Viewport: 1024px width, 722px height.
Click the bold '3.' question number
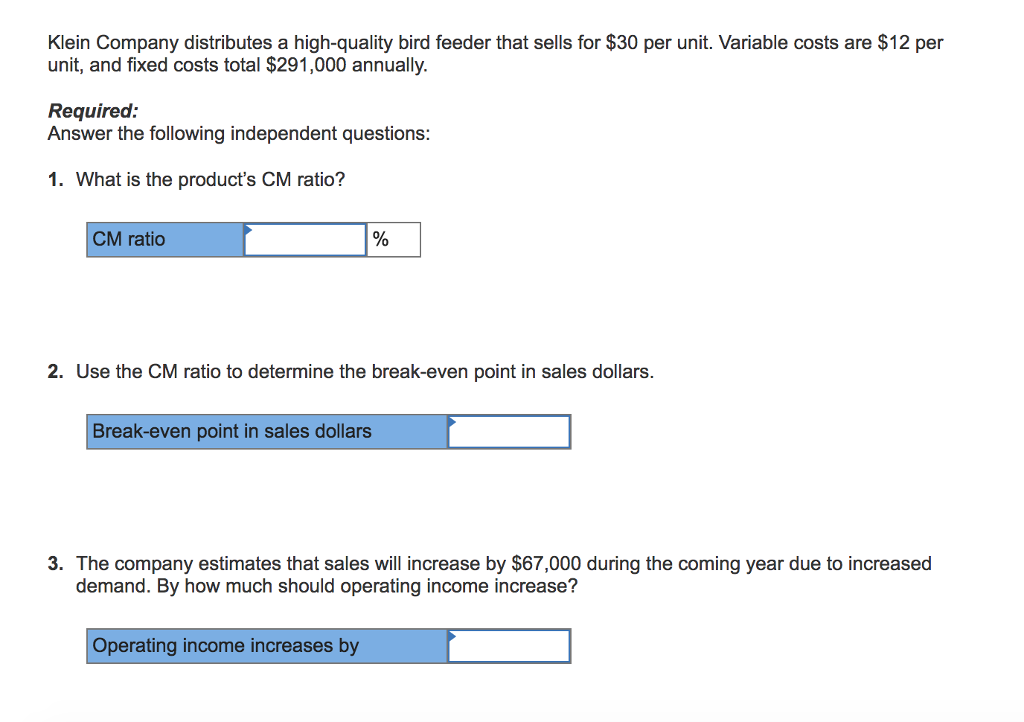pyautogui.click(x=56, y=563)
